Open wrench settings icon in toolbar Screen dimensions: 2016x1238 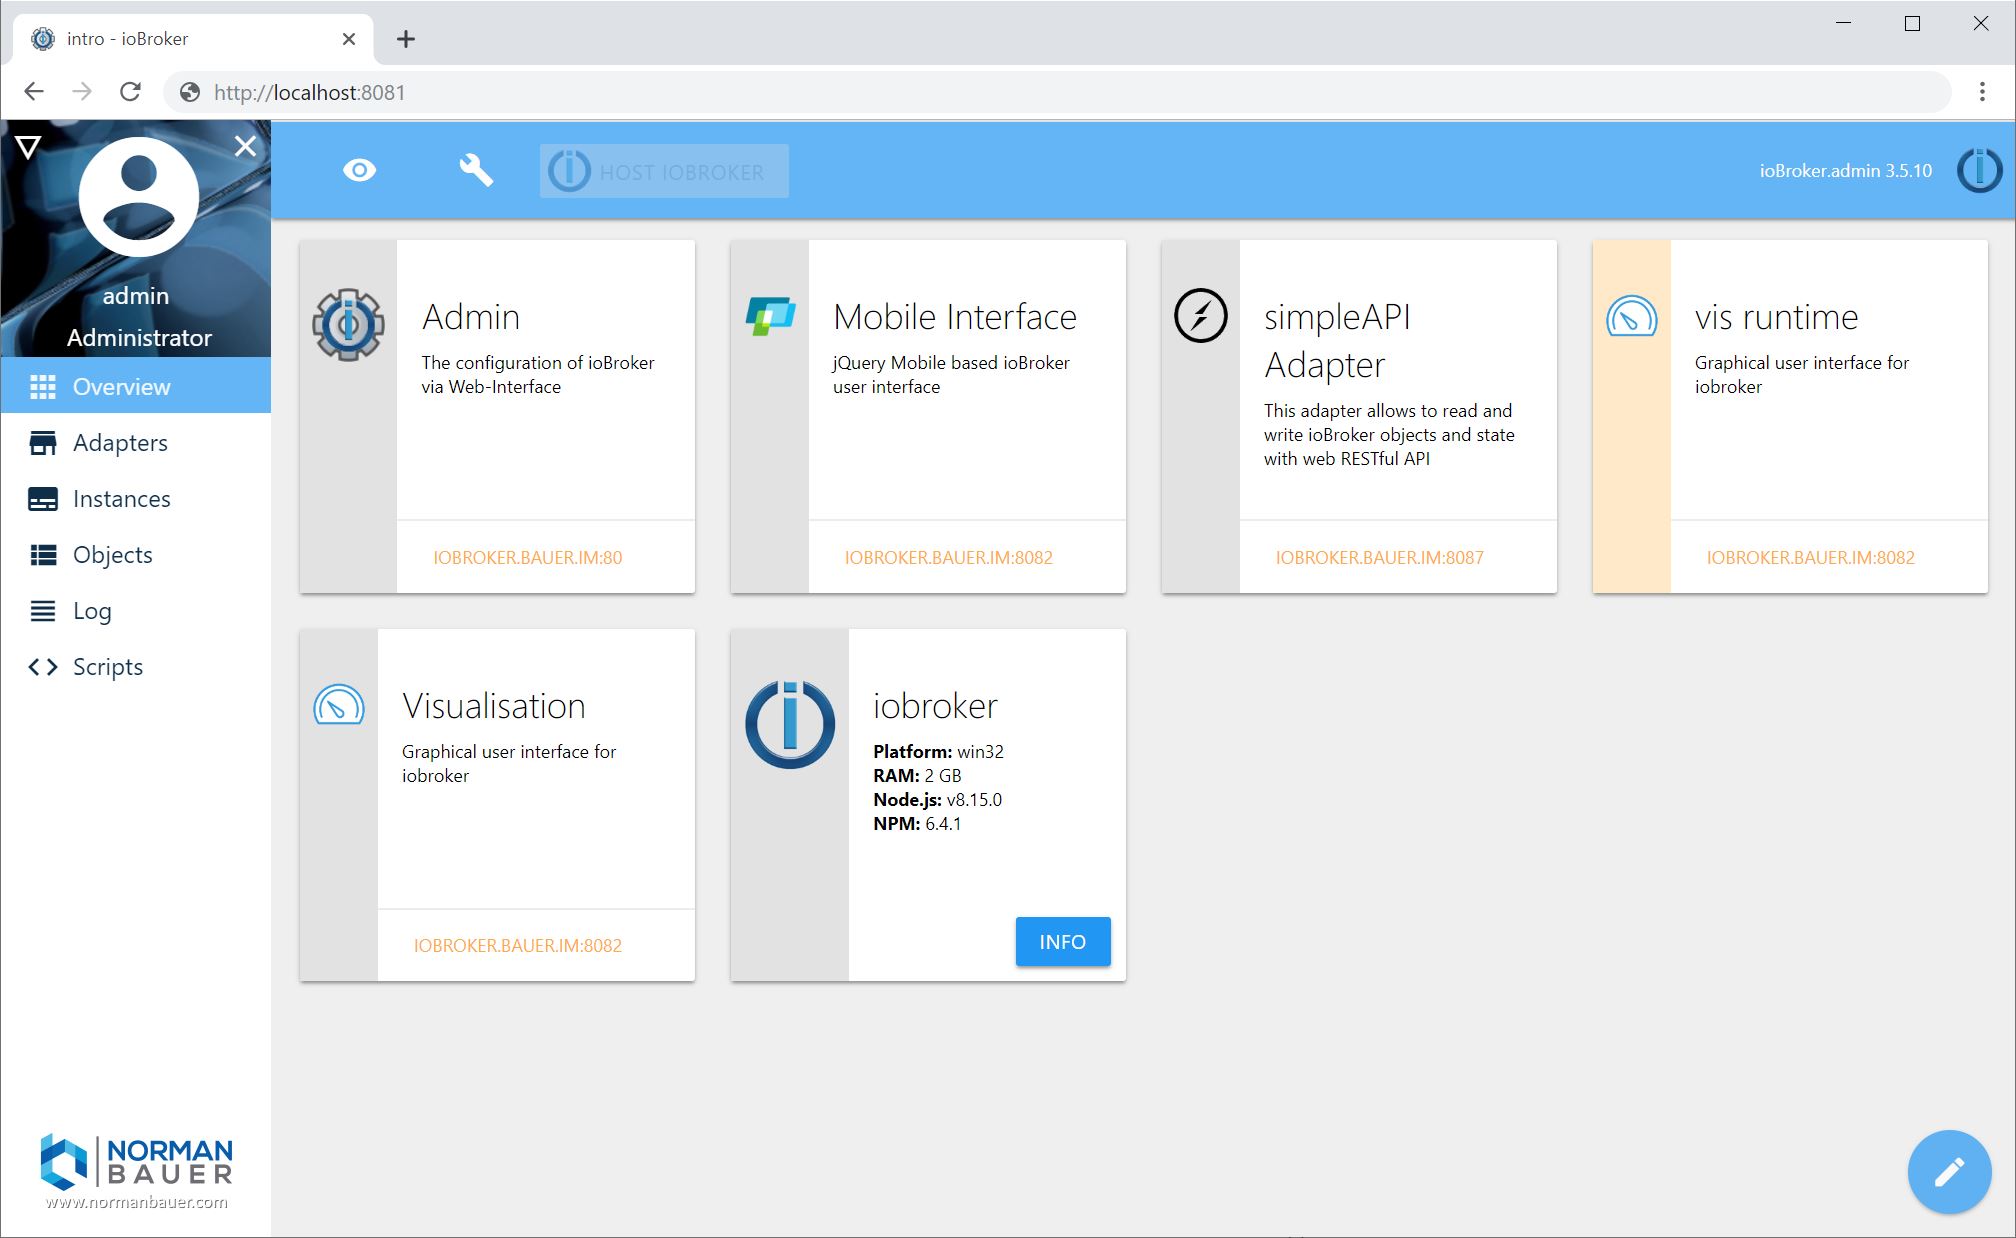[x=476, y=170]
